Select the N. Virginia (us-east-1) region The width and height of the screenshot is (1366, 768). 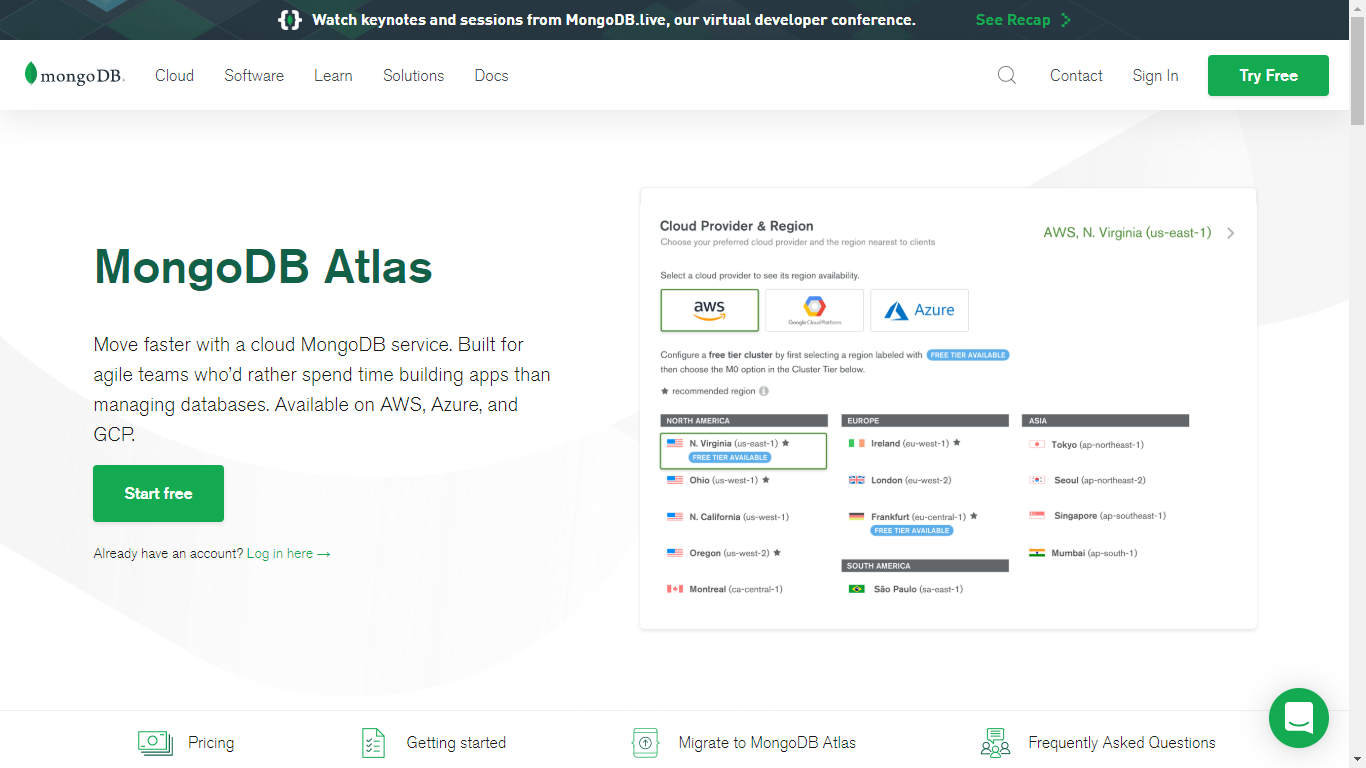click(743, 450)
